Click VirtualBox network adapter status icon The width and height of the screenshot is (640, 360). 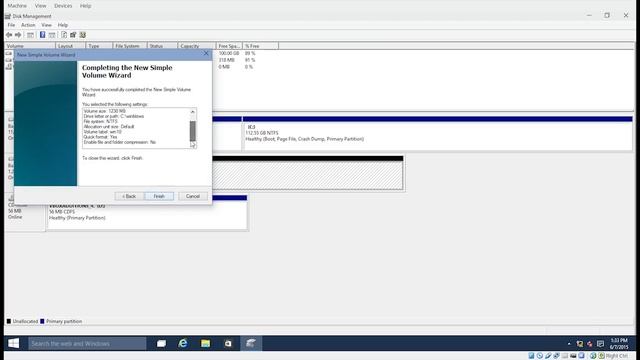pos(556,356)
